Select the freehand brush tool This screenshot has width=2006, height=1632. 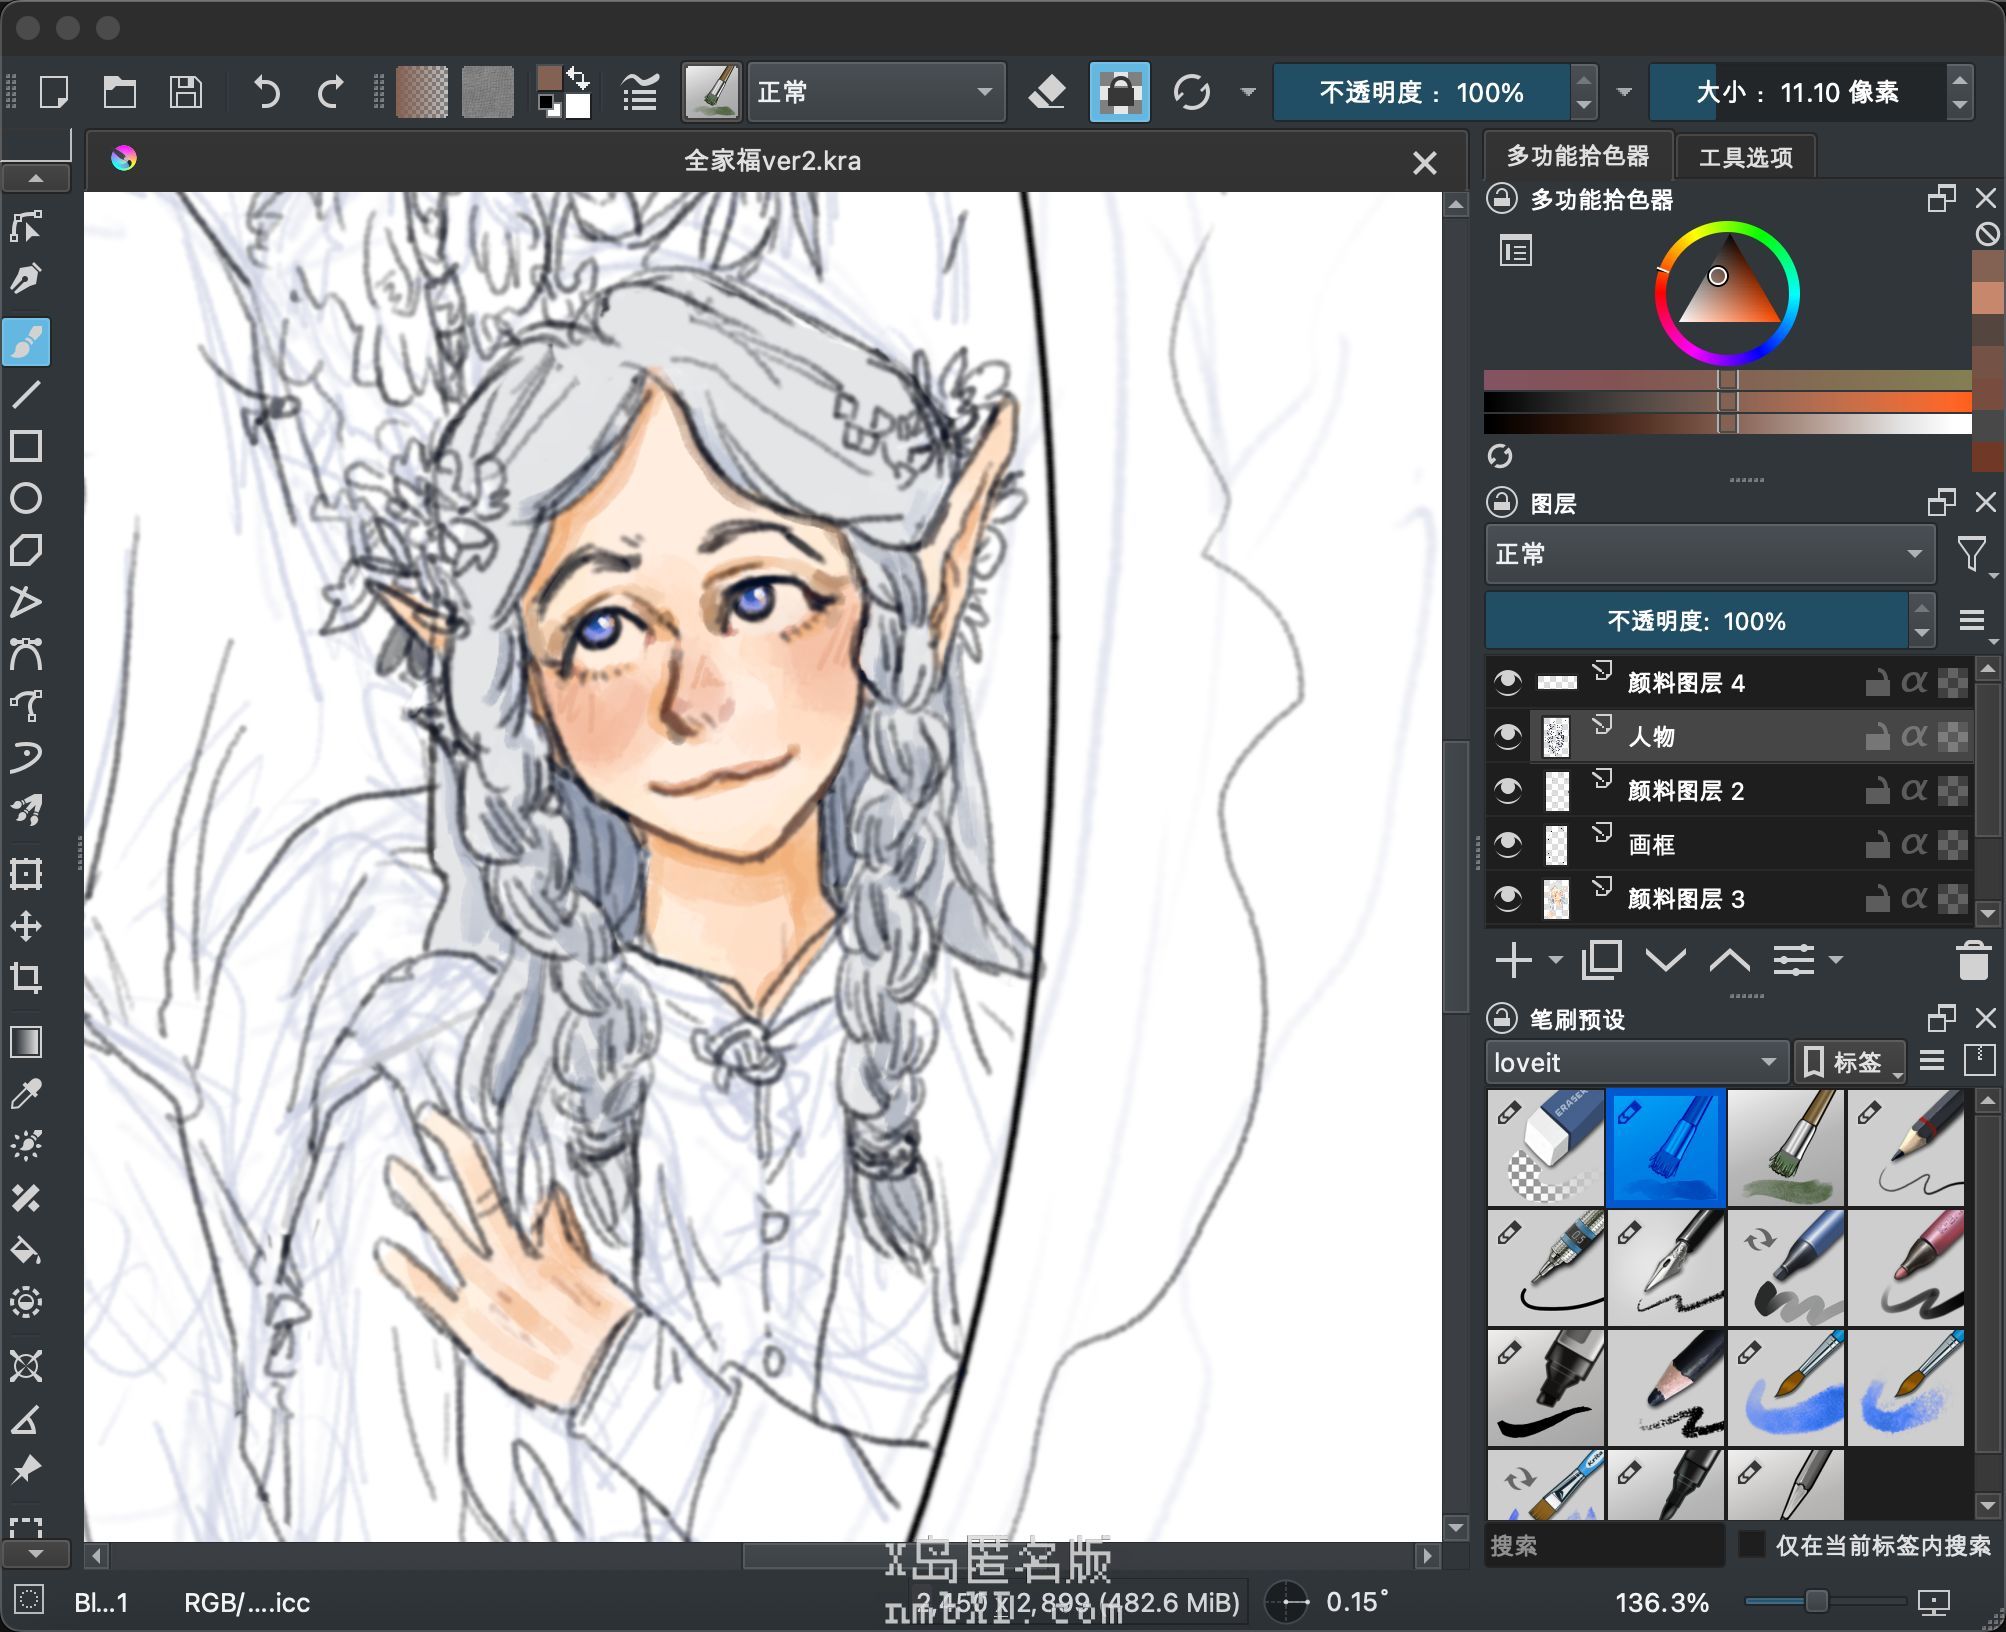coord(26,342)
